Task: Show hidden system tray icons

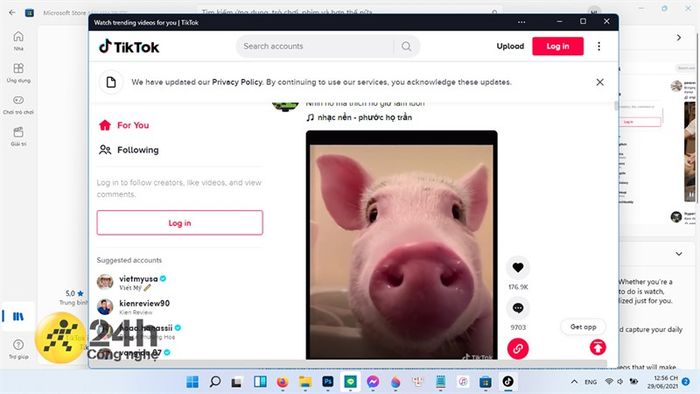Action: (575, 382)
